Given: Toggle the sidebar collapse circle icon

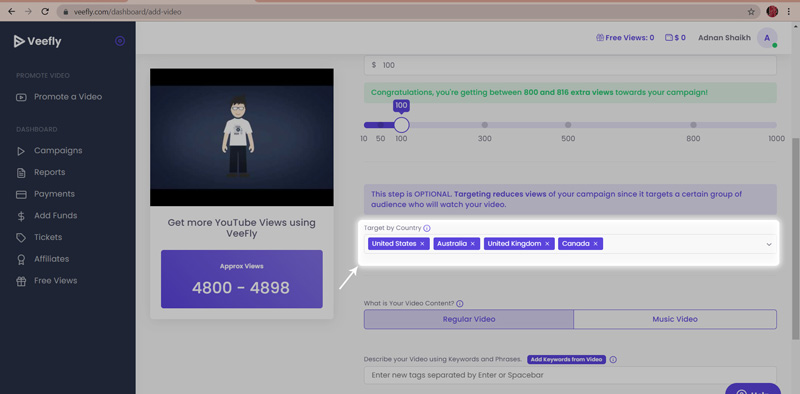Looking at the screenshot, I should [x=120, y=41].
